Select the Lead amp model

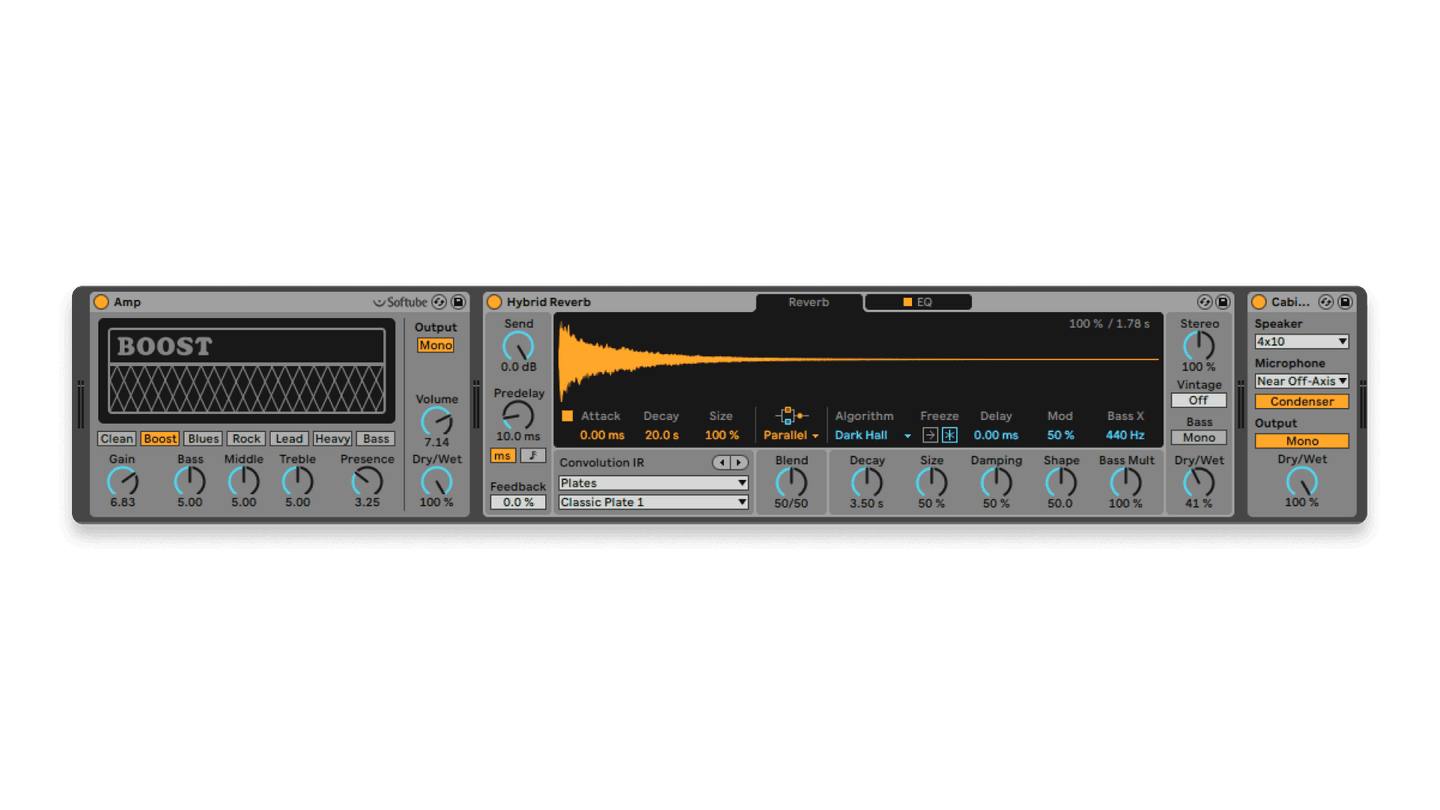click(x=288, y=438)
